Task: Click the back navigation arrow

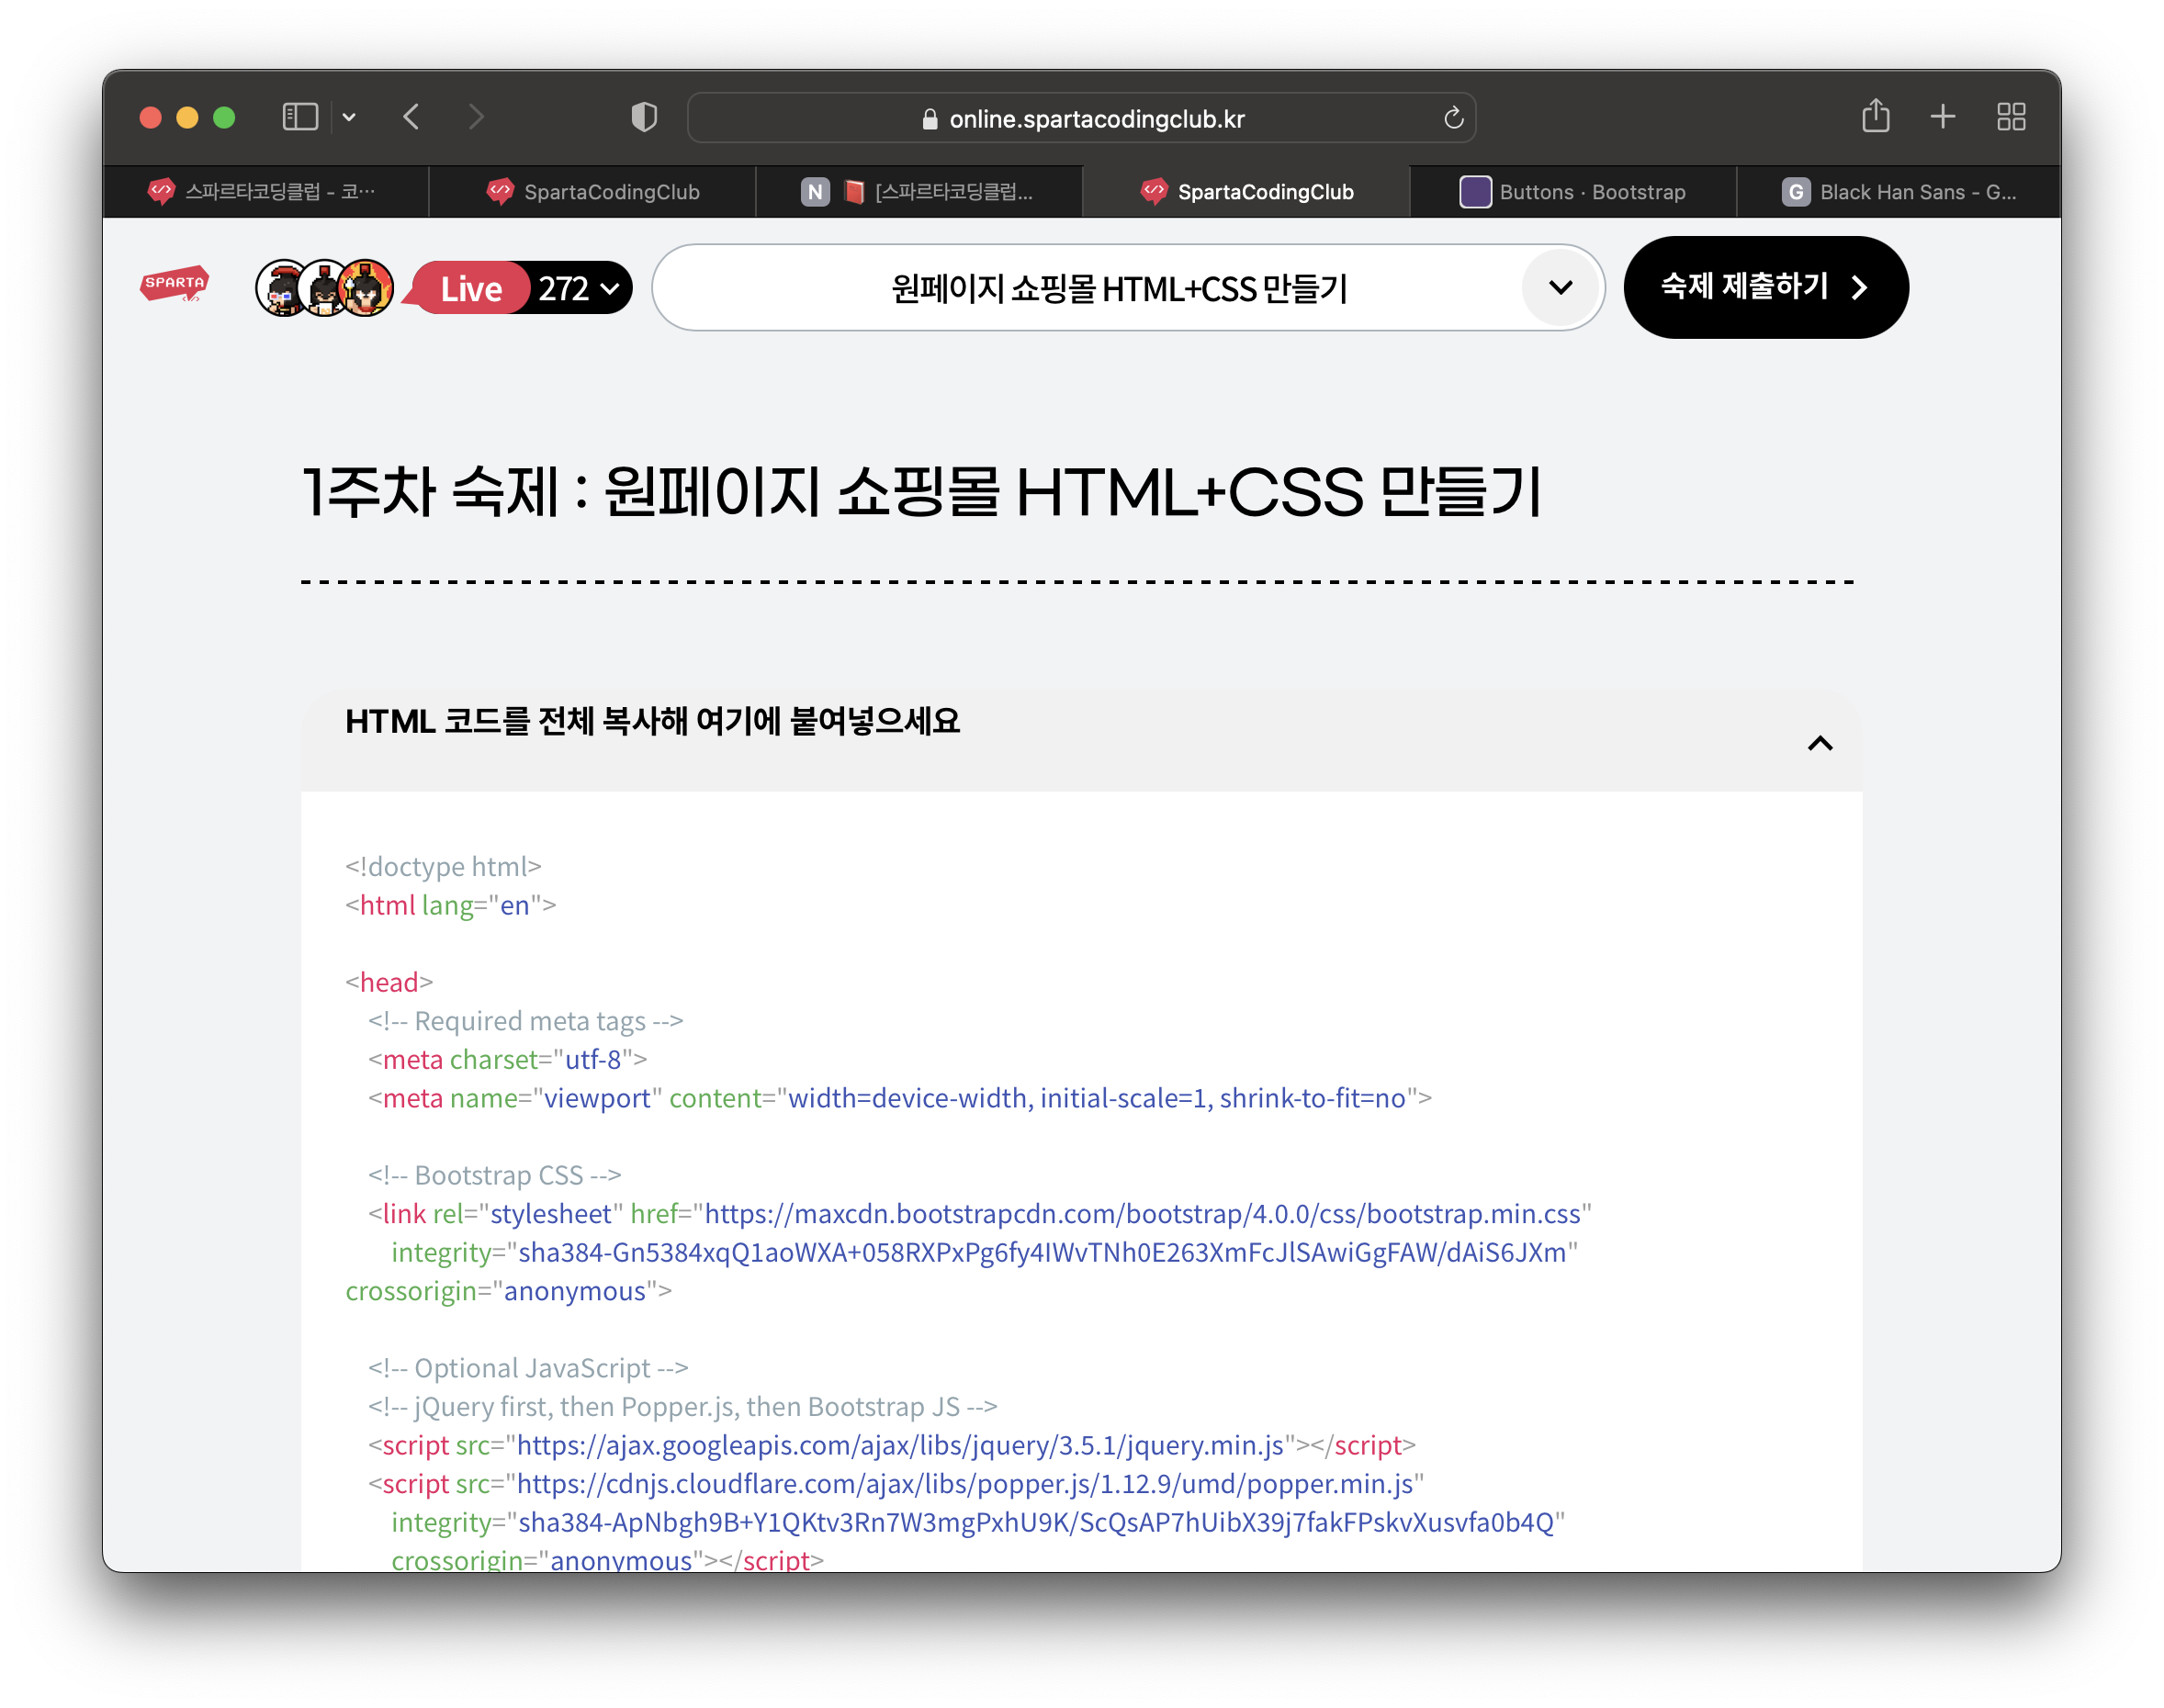Action: [412, 117]
